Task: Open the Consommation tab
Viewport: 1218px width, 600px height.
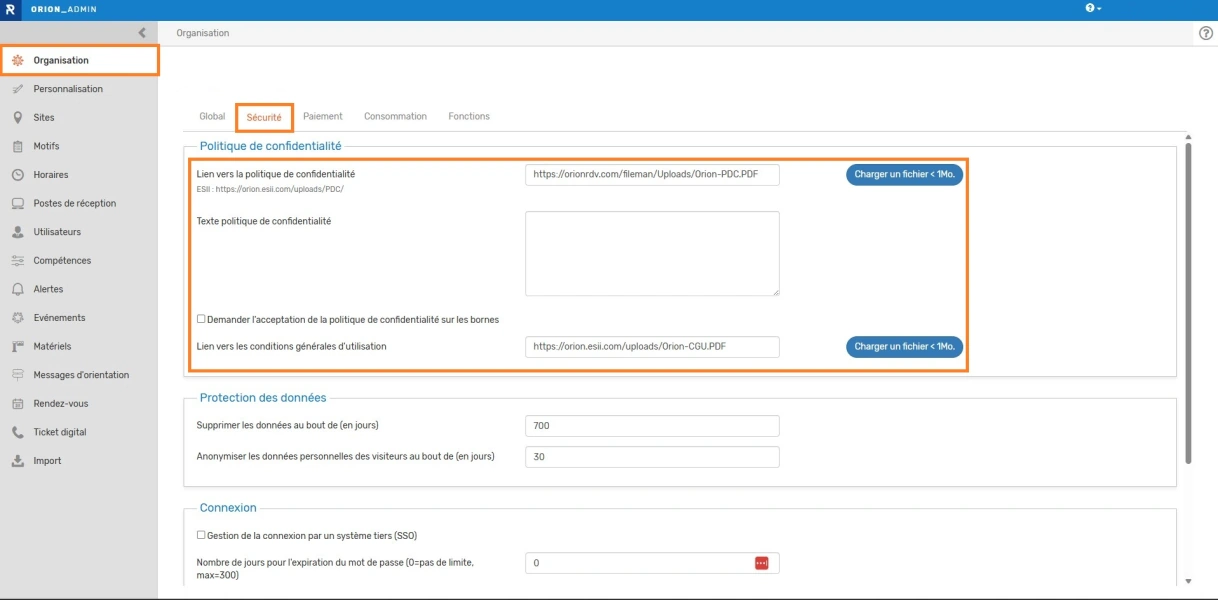Action: 395,117
